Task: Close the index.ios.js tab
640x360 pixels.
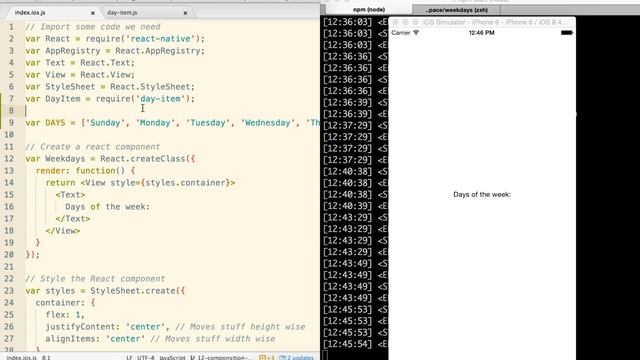Action: tap(93, 13)
